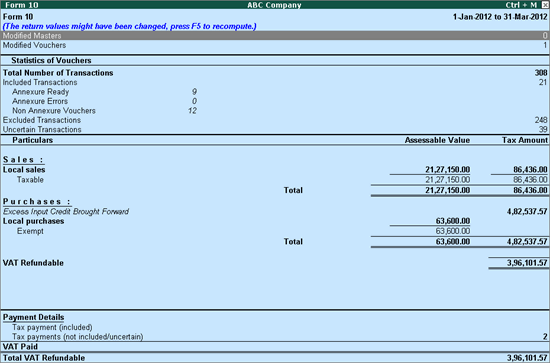This screenshot has width=550, height=363.
Task: Select the Annexure Ready line
Action: (105, 92)
